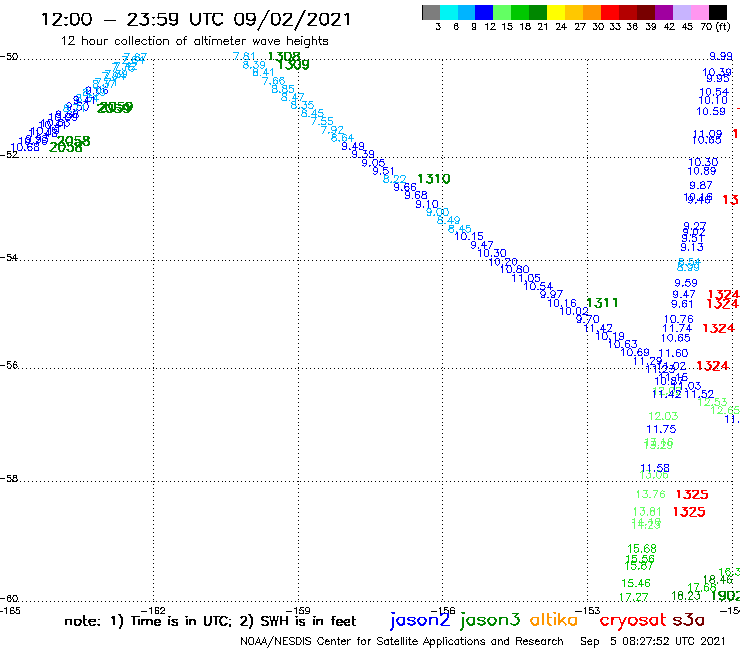The width and height of the screenshot is (740, 650).
Task: Click the wave height value '11.05'
Action: pos(526,278)
